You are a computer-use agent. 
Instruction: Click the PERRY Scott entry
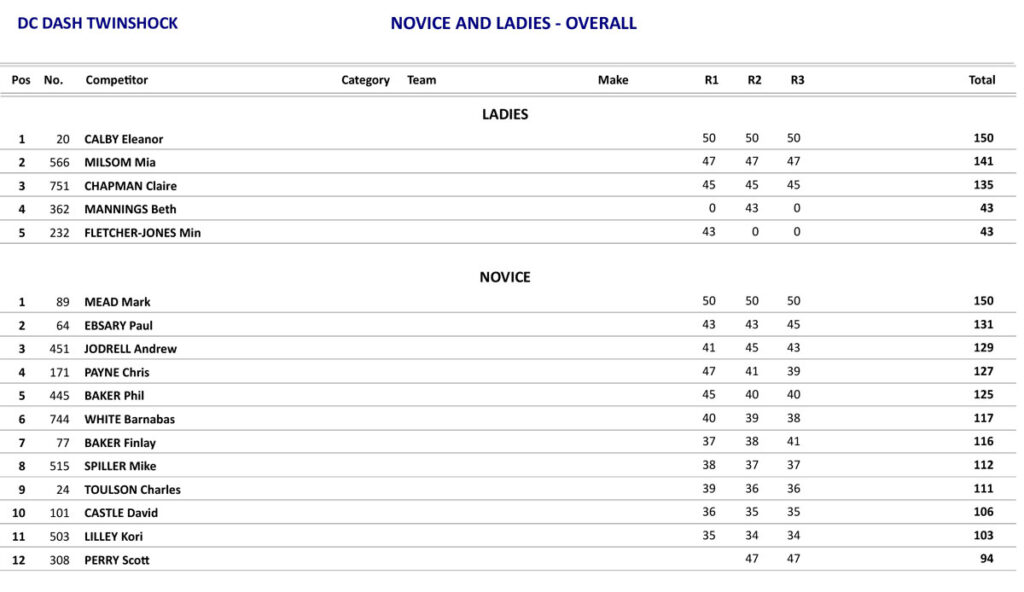click(x=116, y=560)
